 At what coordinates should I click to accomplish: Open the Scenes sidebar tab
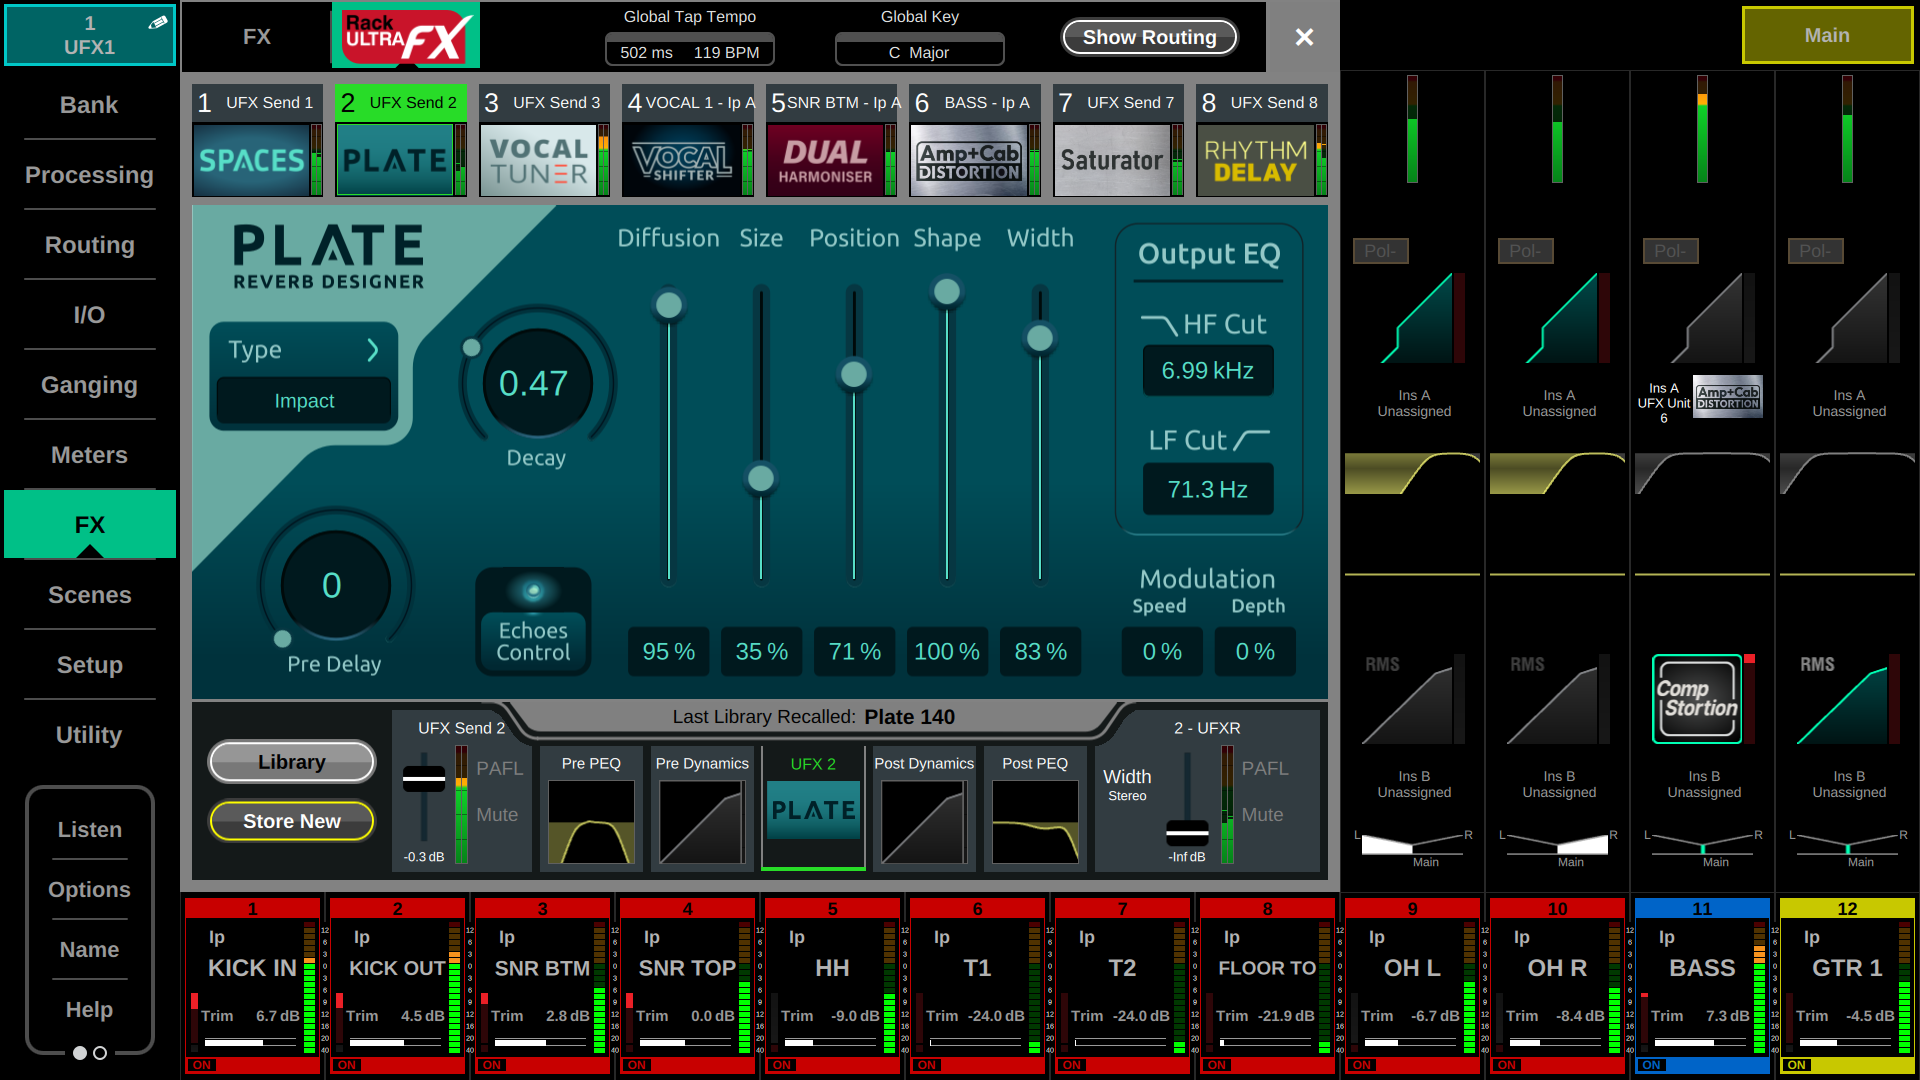click(89, 595)
